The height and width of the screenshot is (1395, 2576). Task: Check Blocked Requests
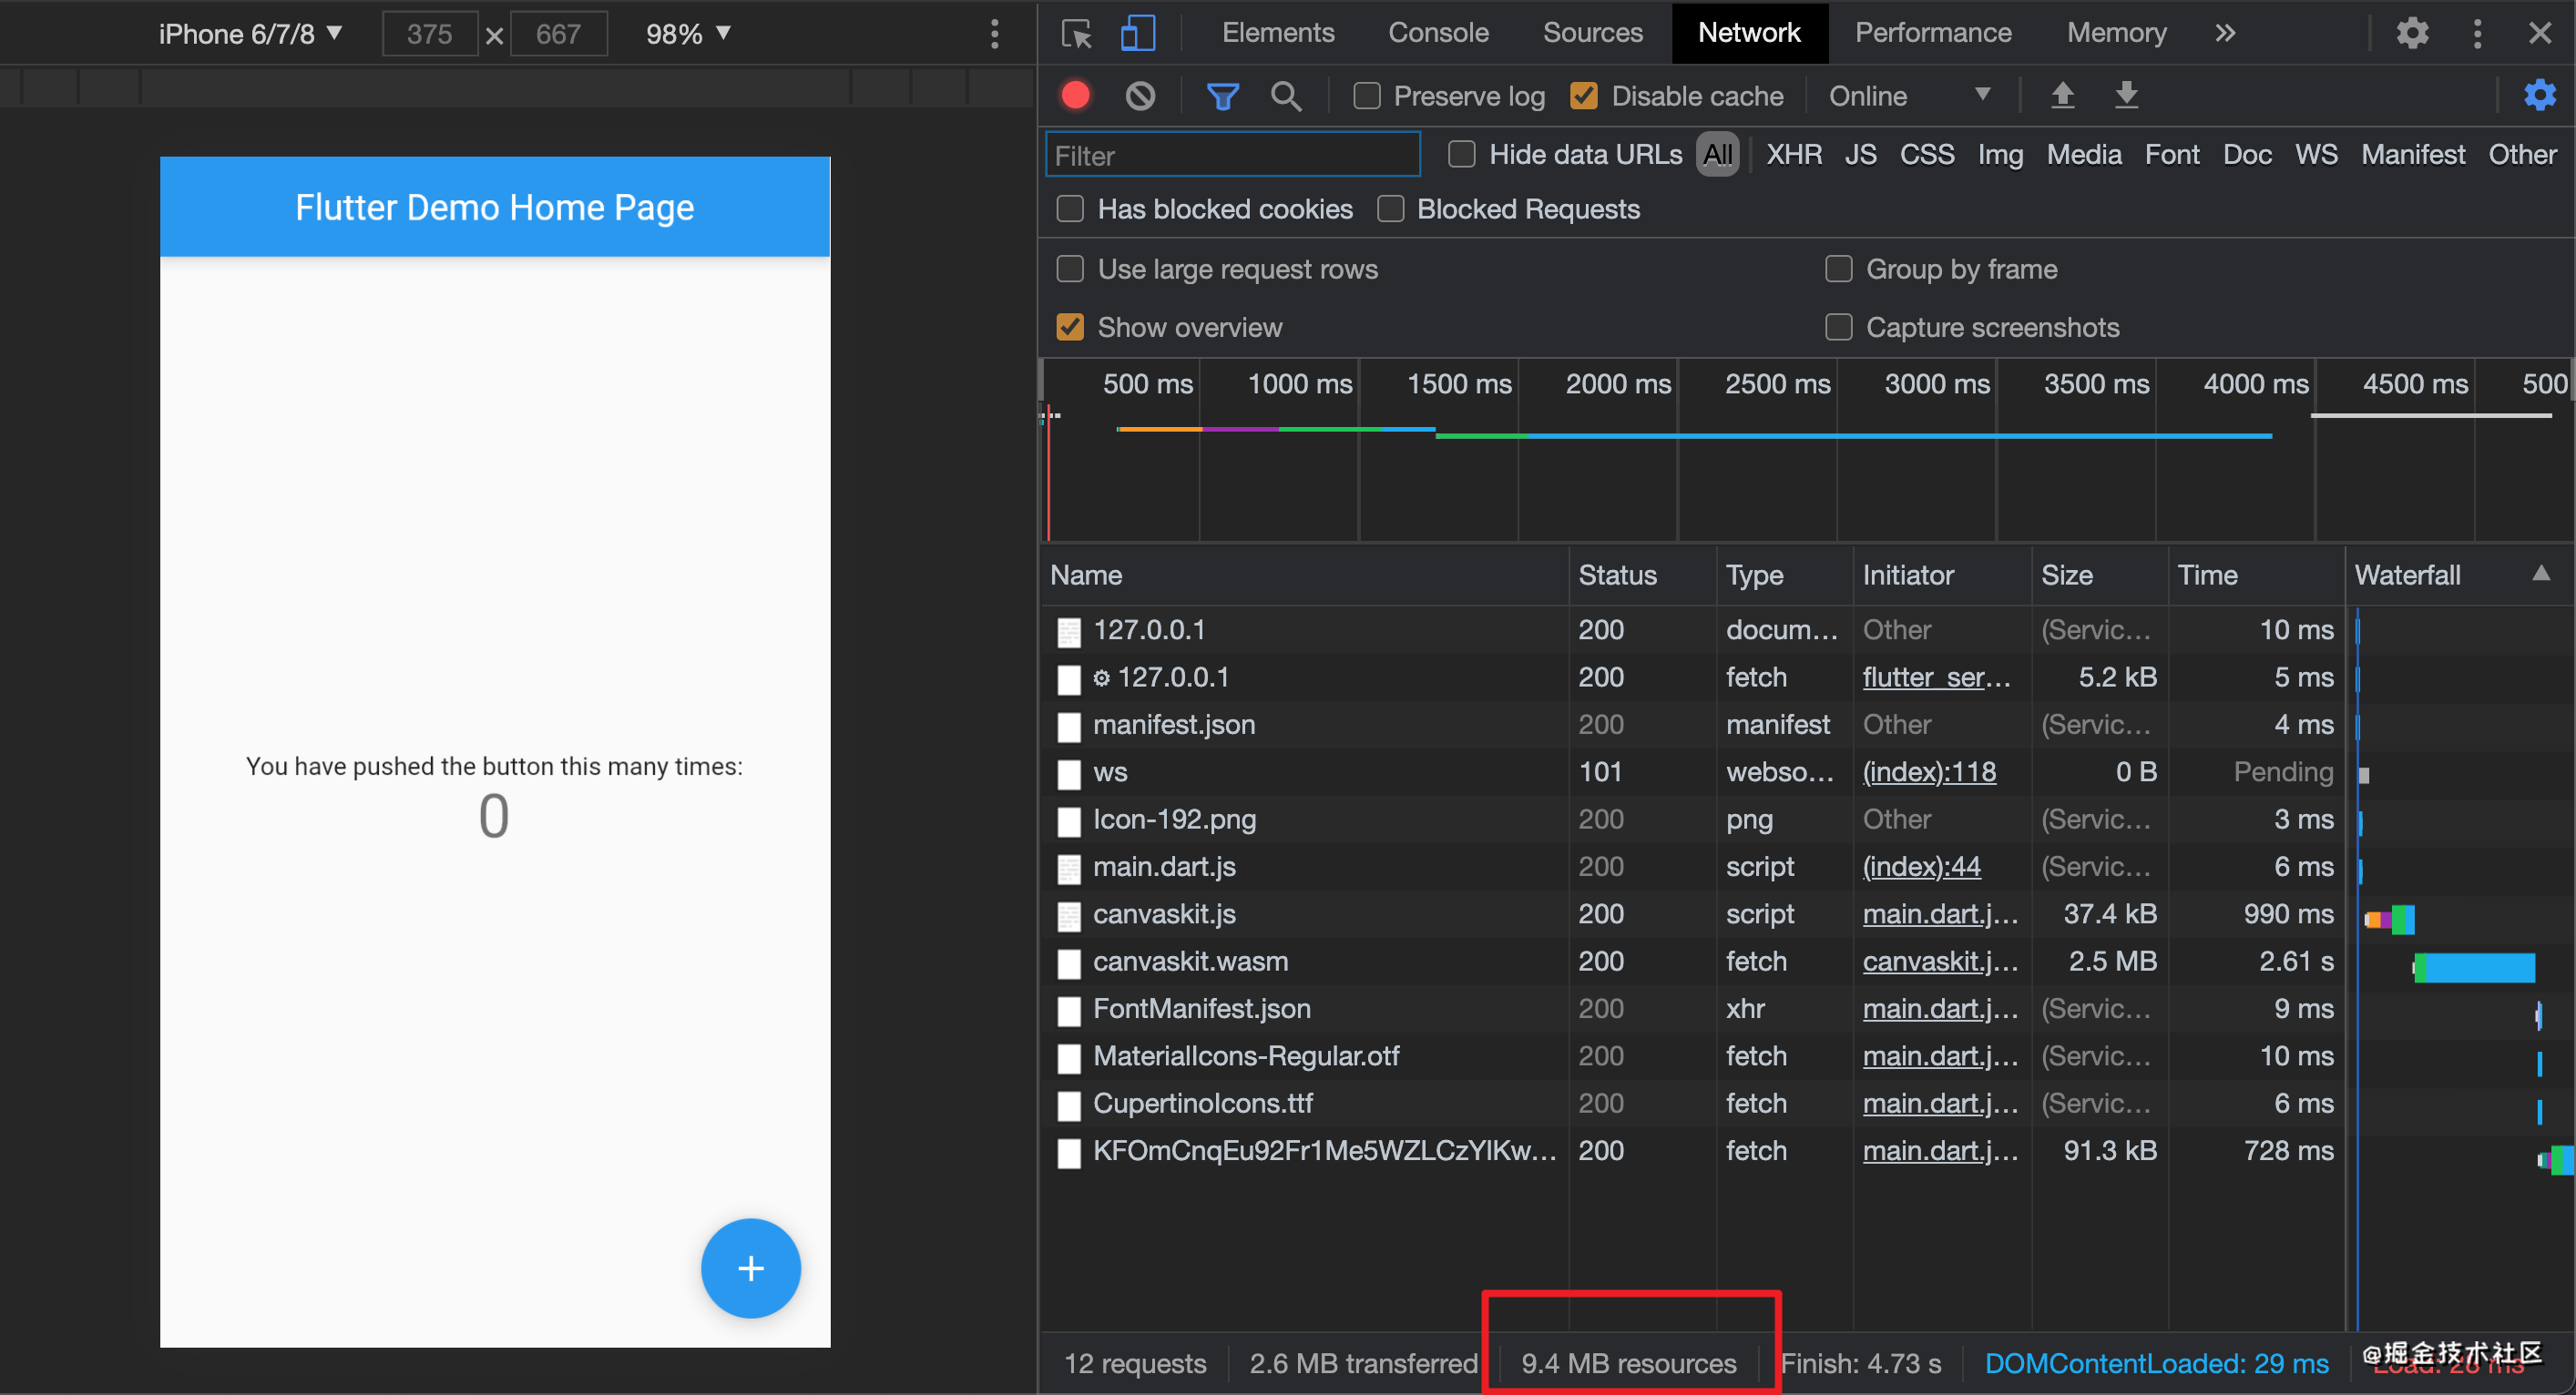point(1390,209)
